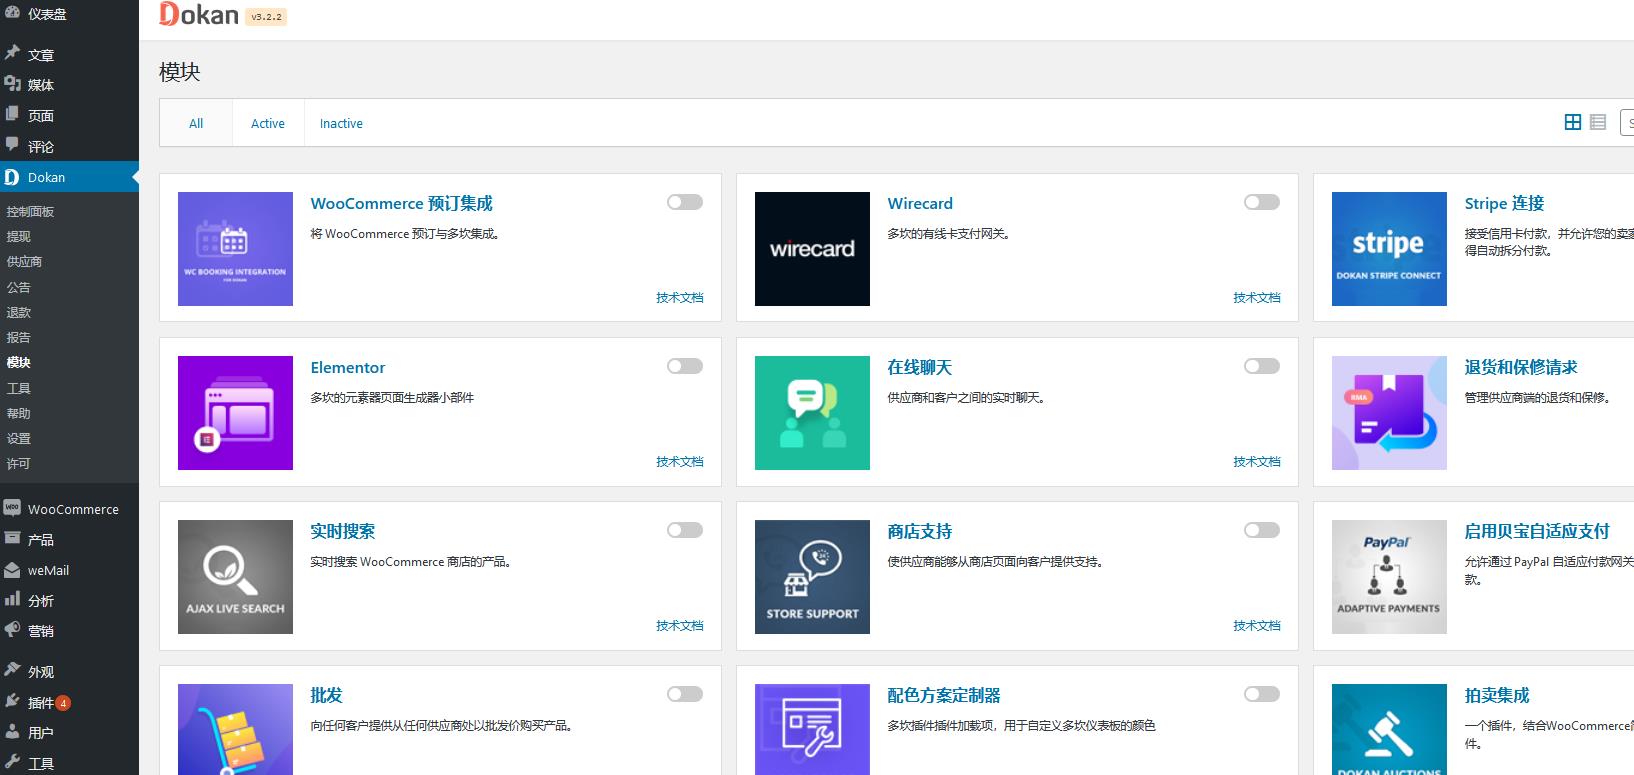Open WooCommerce menu in sidebar
Screen dimensions: 1634x775
click(x=73, y=509)
